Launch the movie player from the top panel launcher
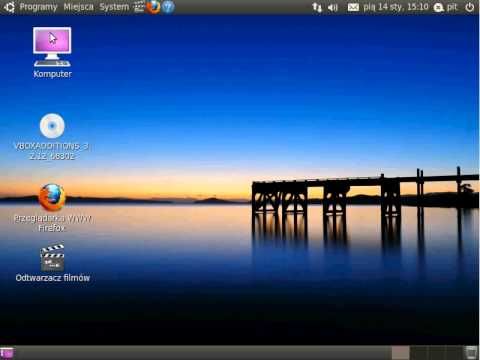Viewport: 480px width, 360px height. click(x=139, y=7)
